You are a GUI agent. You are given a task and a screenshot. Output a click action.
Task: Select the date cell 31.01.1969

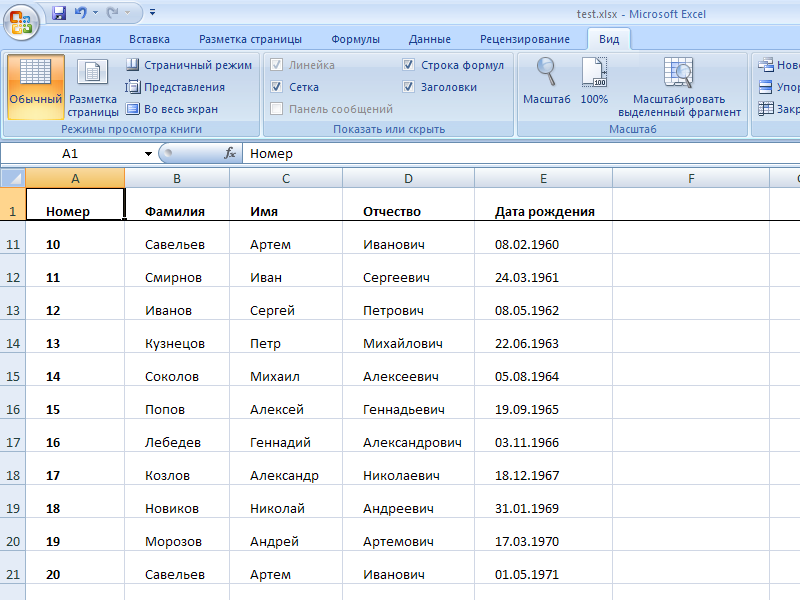tap(543, 502)
